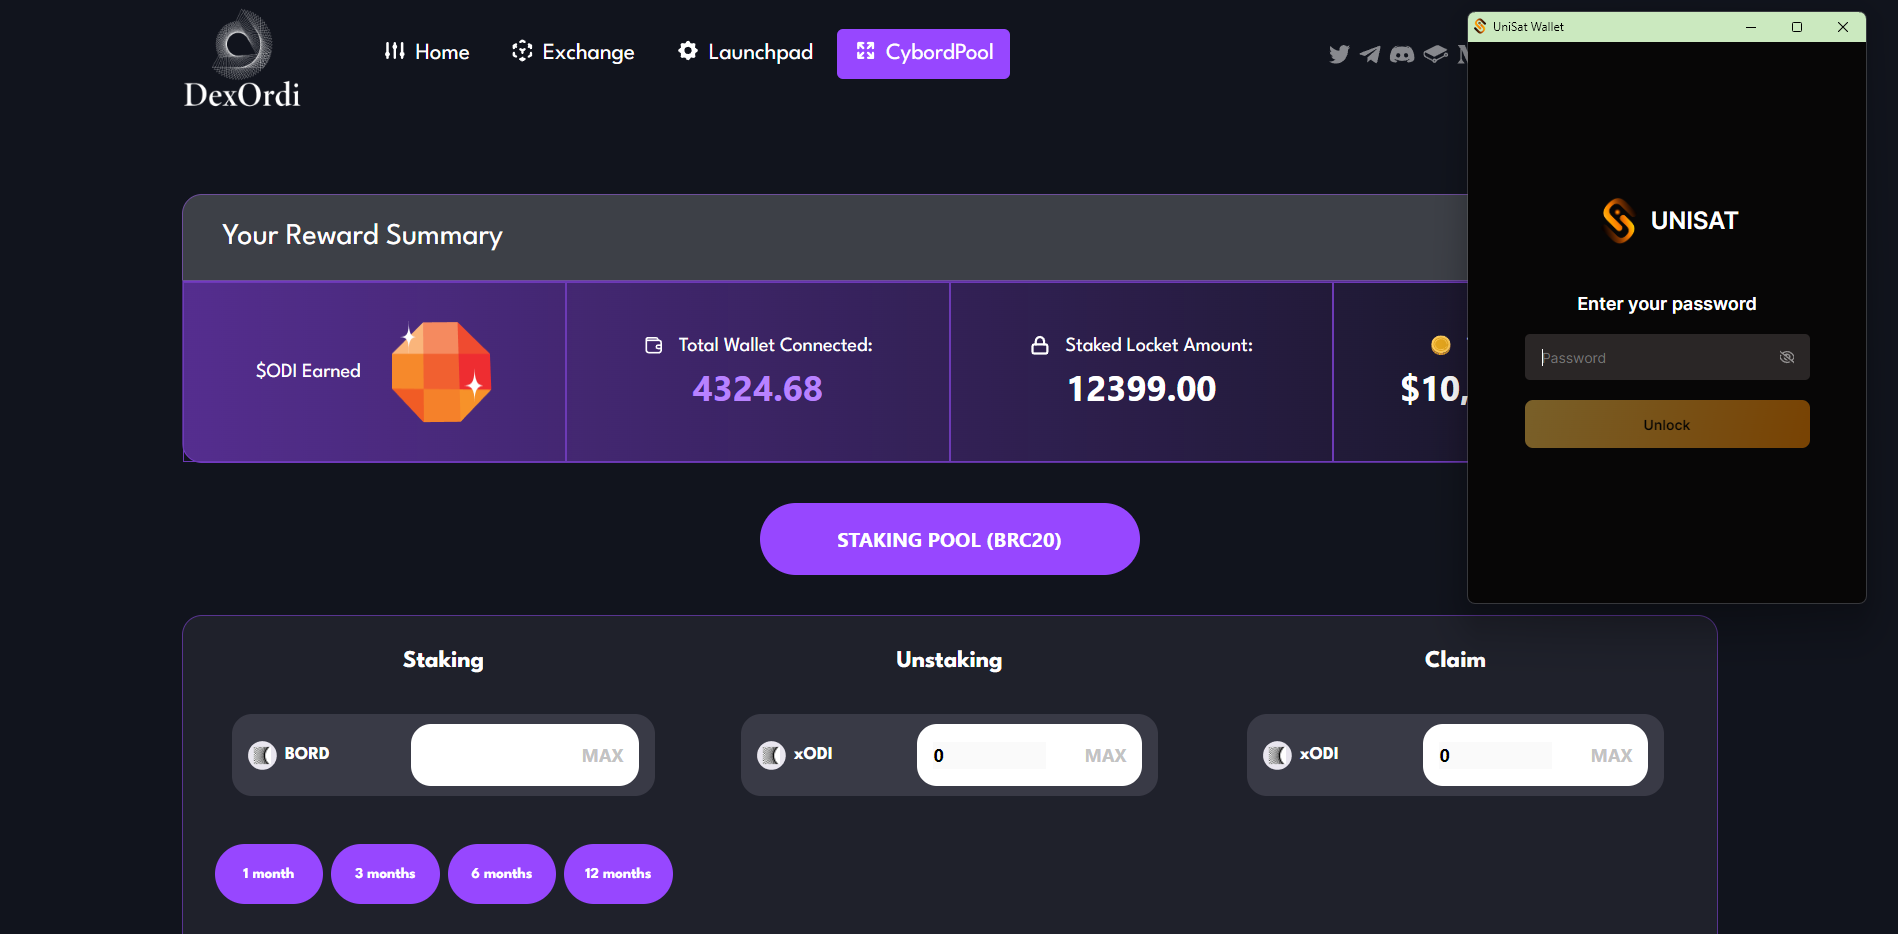The image size is (1898, 934).
Task: Click MAX in the Staking BORD field
Action: (602, 756)
